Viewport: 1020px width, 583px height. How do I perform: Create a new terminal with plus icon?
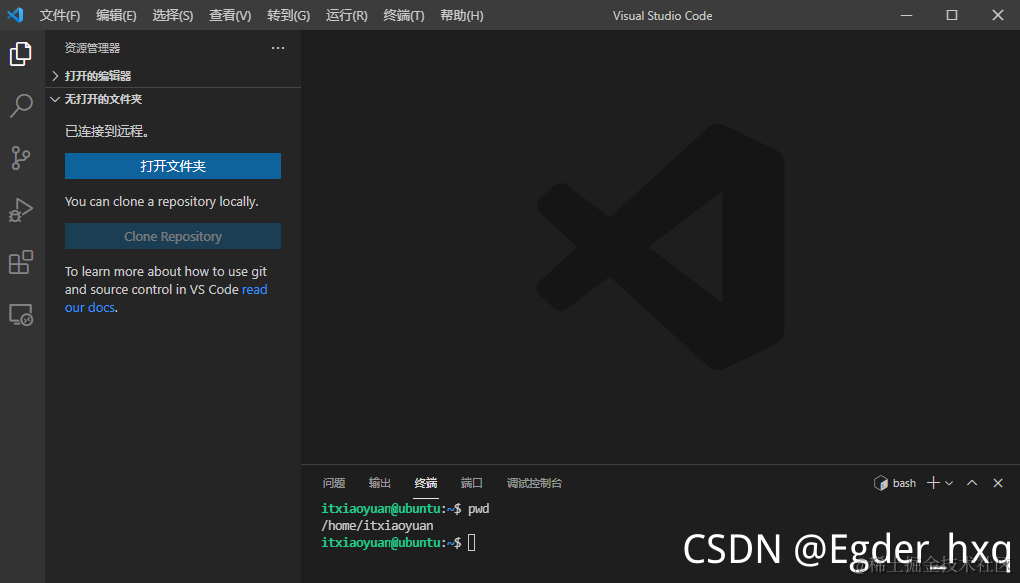[933, 483]
